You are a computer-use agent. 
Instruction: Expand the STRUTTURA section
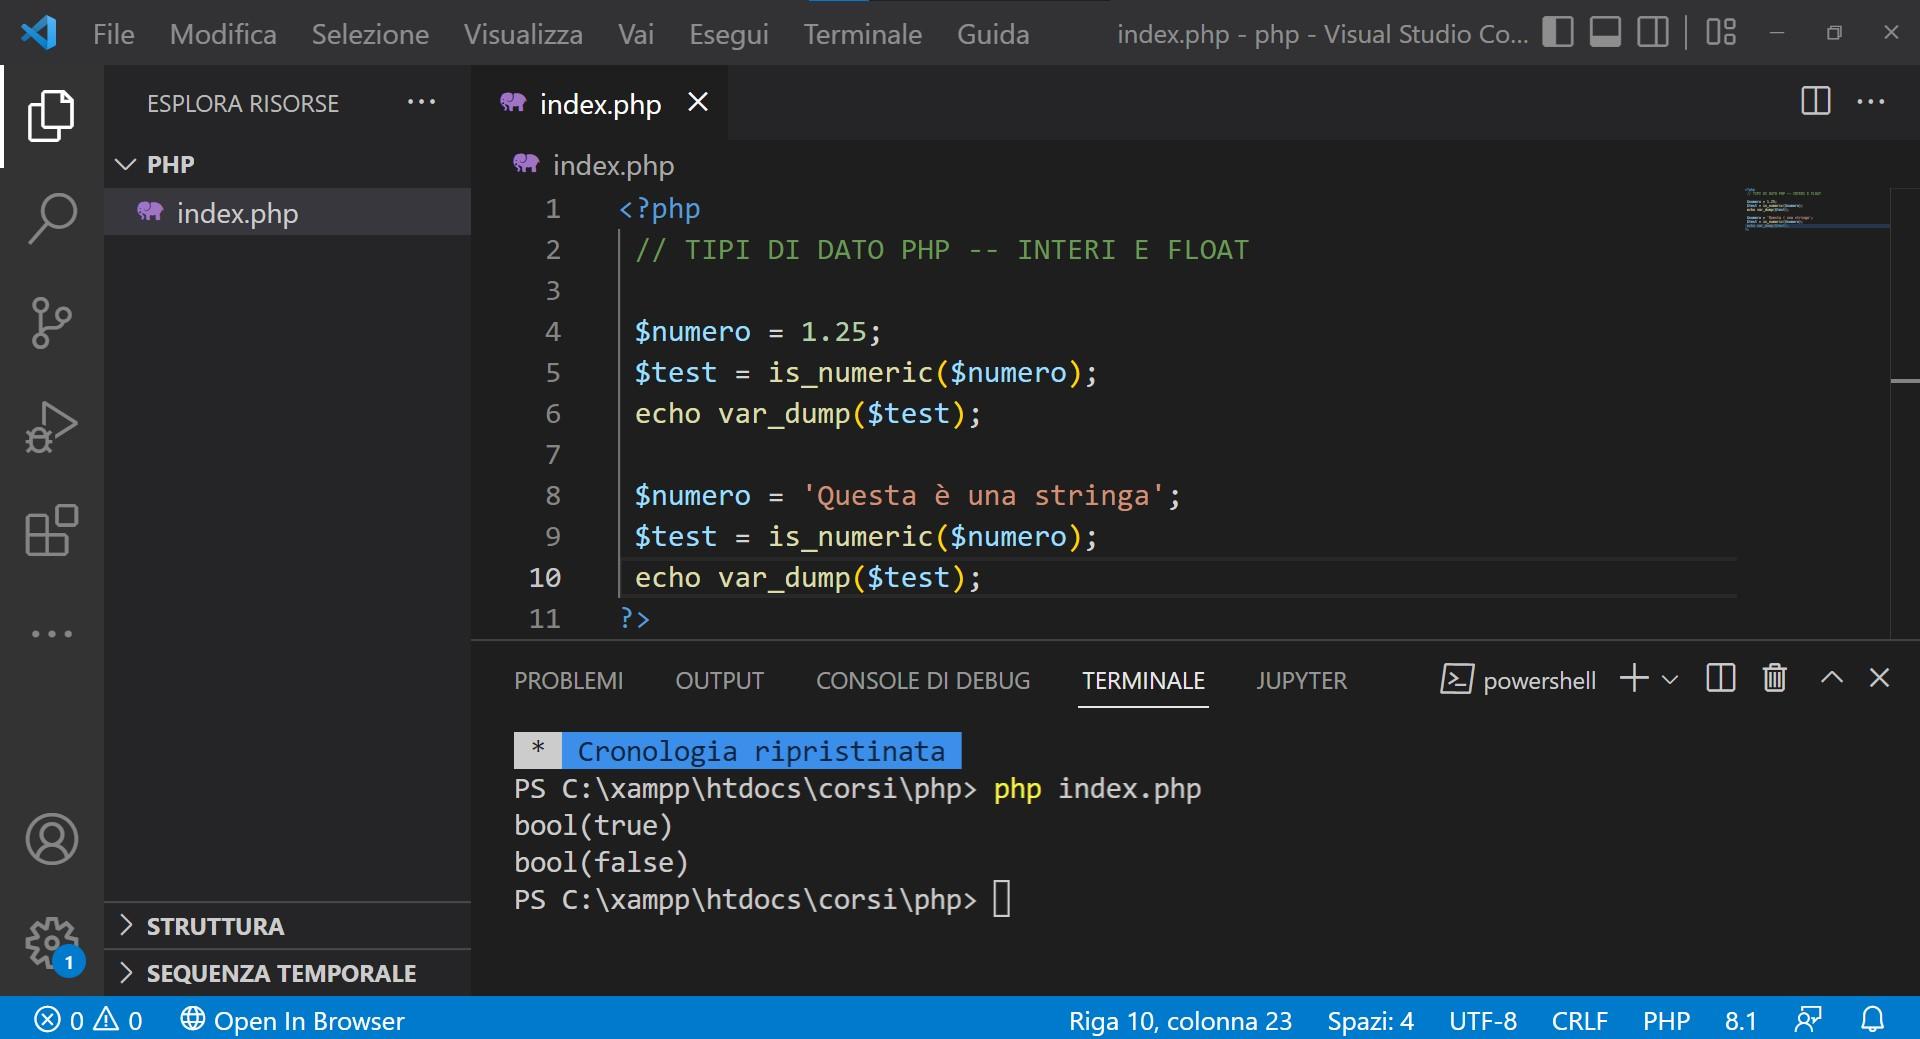coord(215,926)
